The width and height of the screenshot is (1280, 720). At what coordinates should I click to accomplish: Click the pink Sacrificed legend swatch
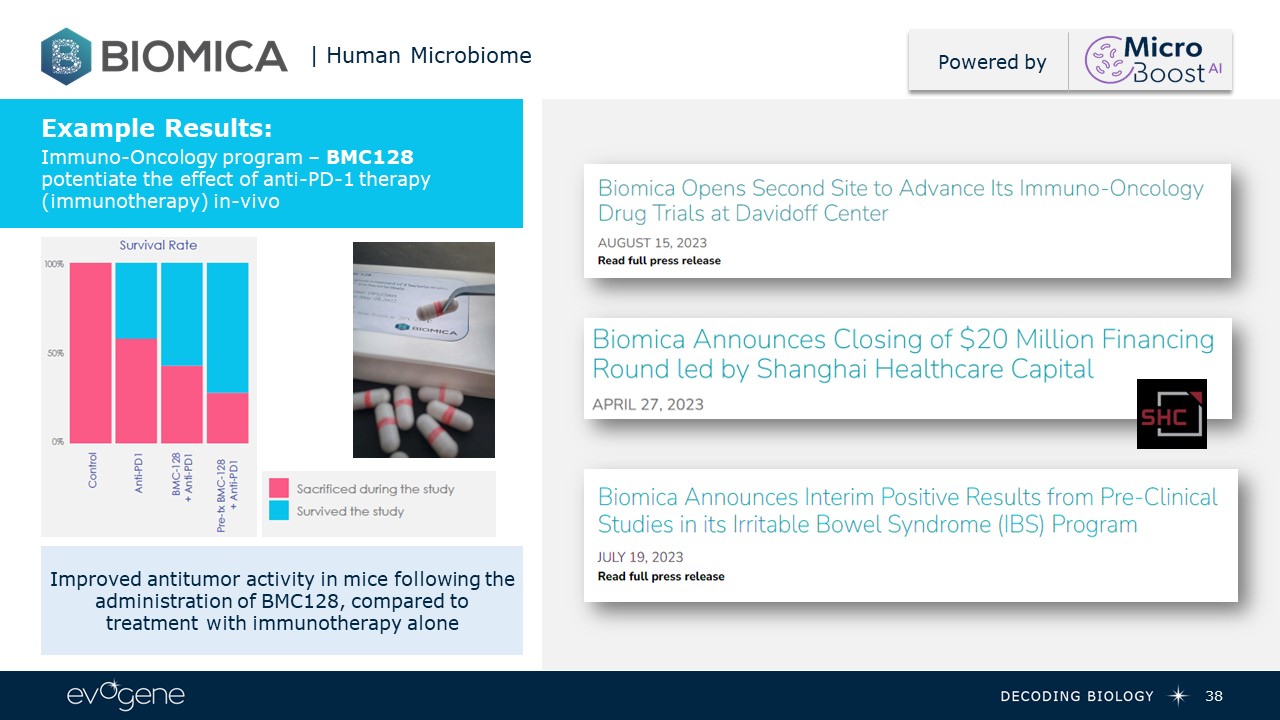pos(279,488)
